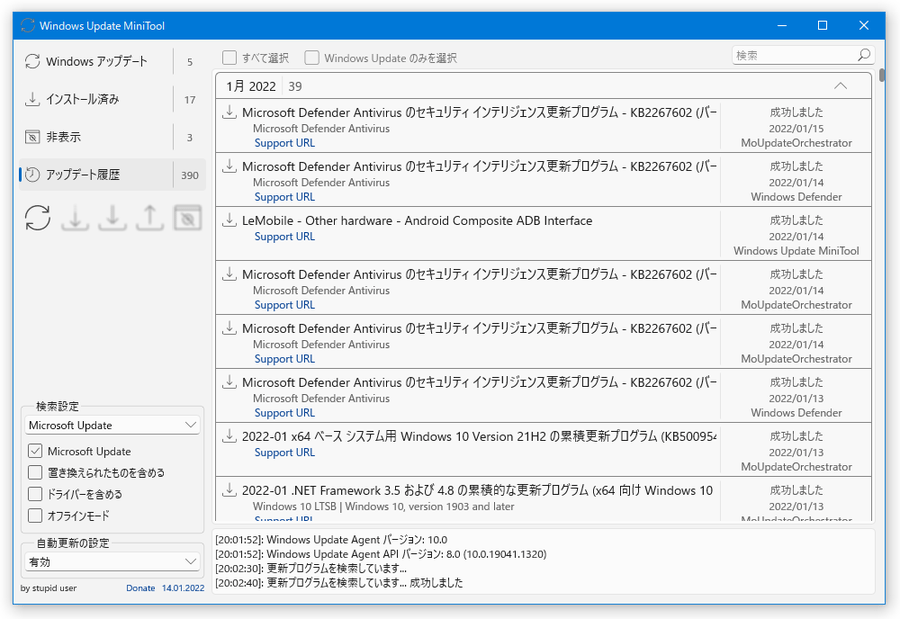Open the 自動更新の設定 有効 dropdown
The width and height of the screenshot is (900, 619).
(x=112, y=562)
